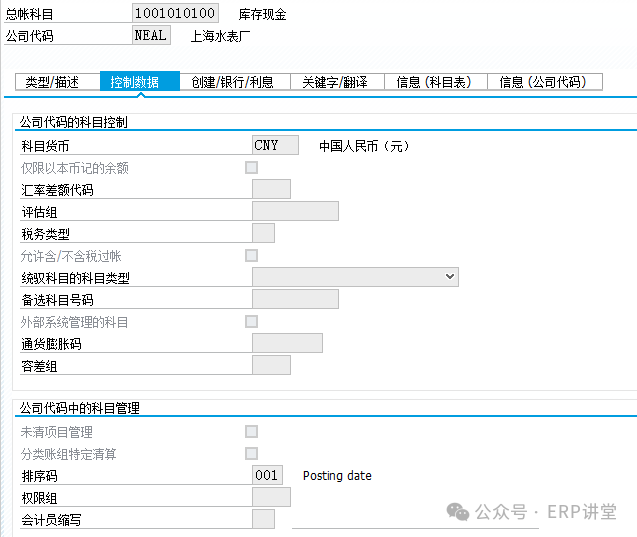This screenshot has height=537, width=637.
Task: Go to the 关键字/翻译 tab
Action: click(x=336, y=82)
